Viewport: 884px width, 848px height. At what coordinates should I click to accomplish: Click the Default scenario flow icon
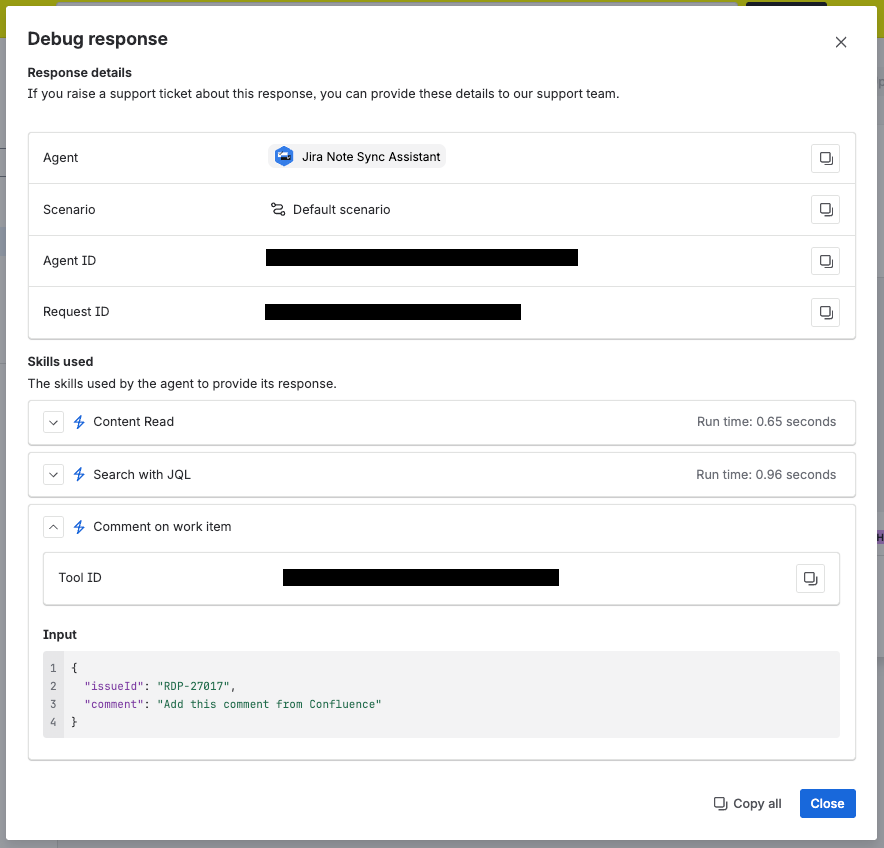(278, 209)
